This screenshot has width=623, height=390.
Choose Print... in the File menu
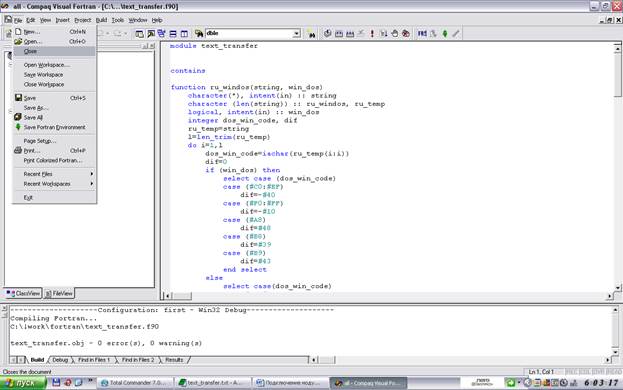click(x=54, y=151)
